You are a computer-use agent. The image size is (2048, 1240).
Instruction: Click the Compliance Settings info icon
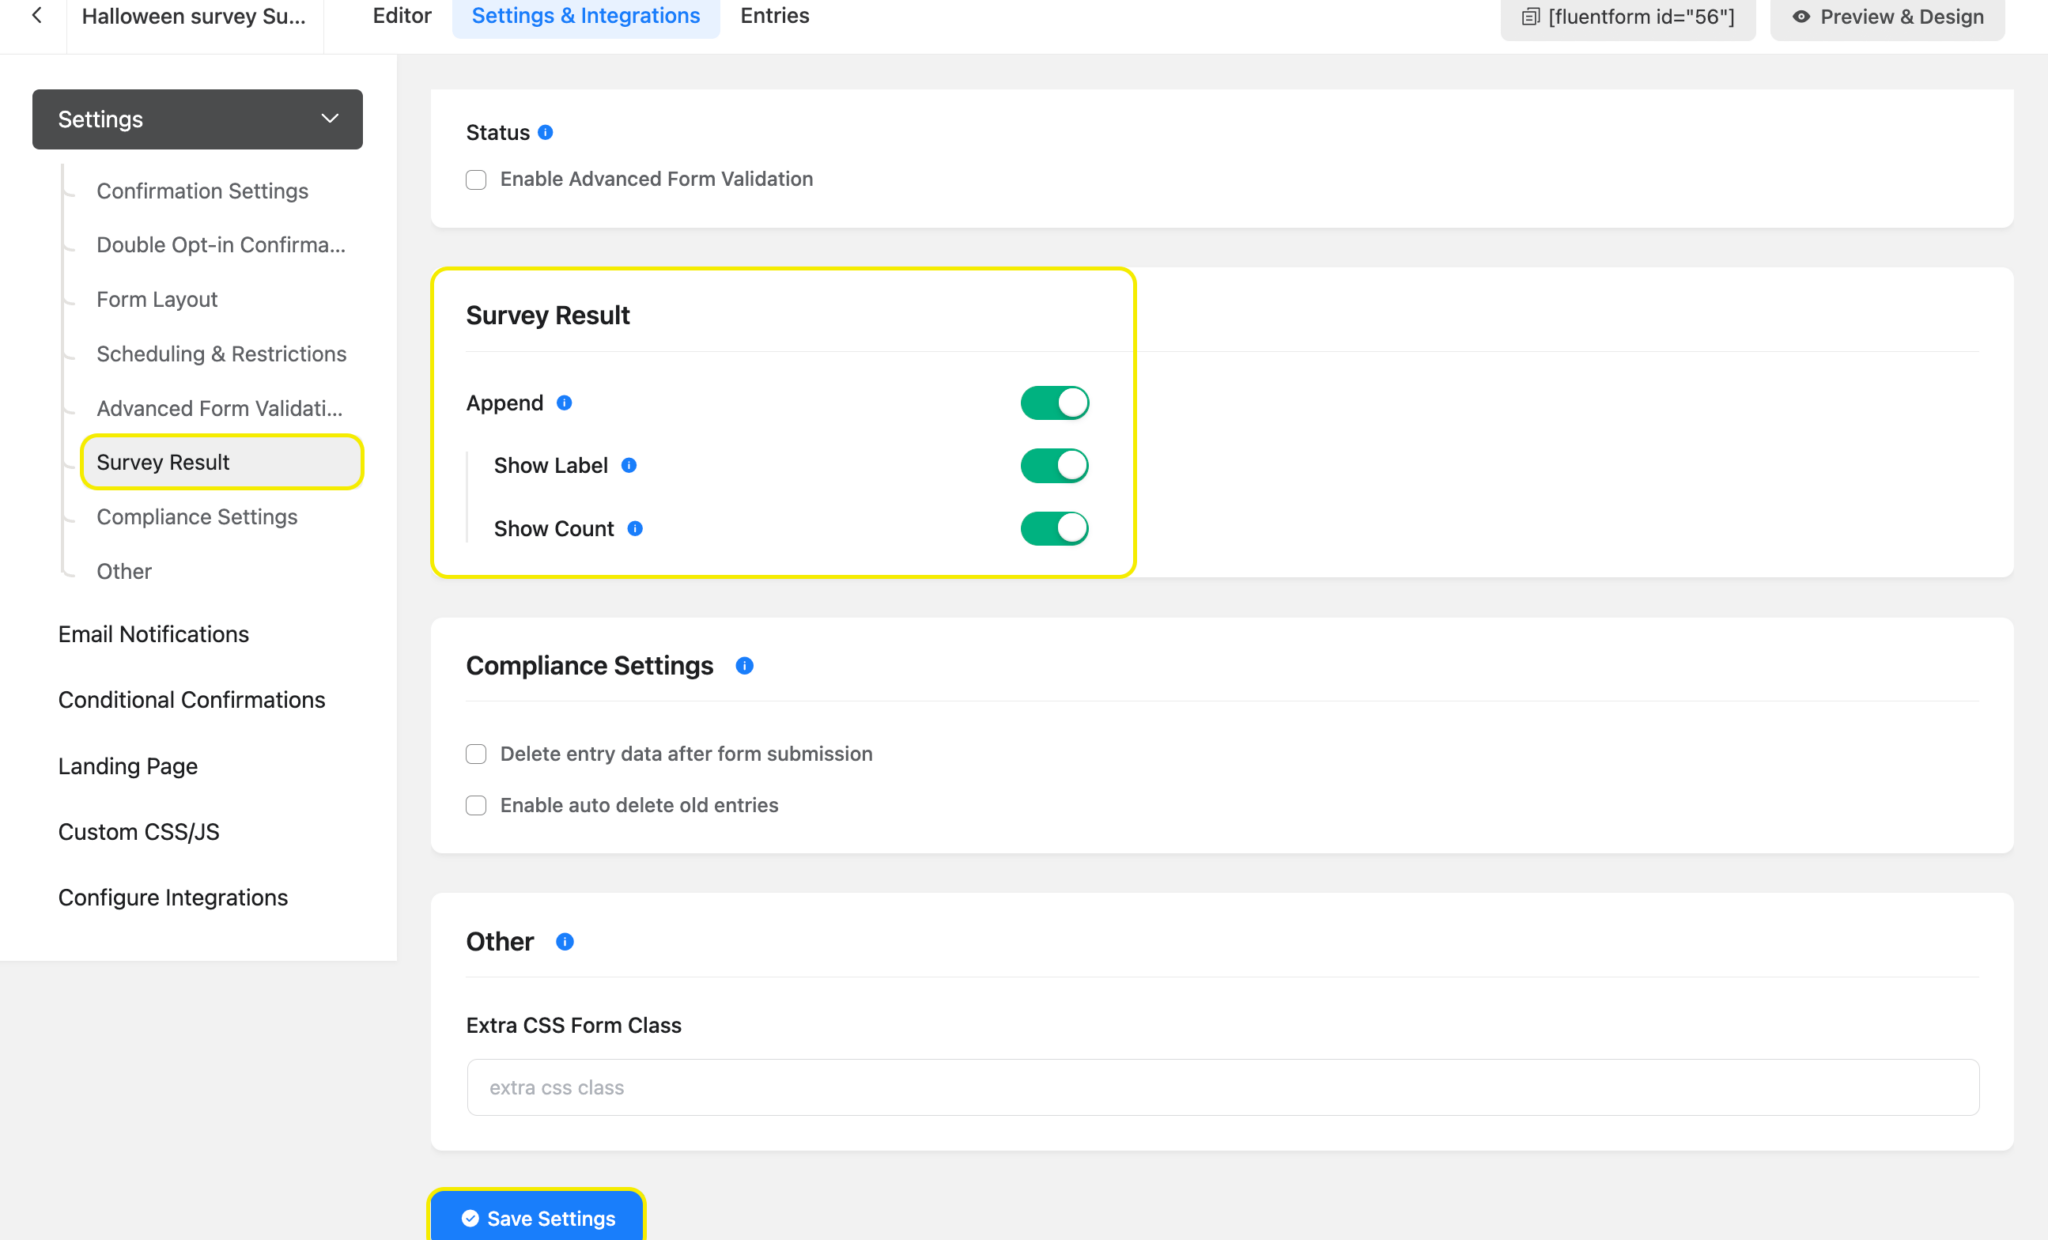click(744, 665)
